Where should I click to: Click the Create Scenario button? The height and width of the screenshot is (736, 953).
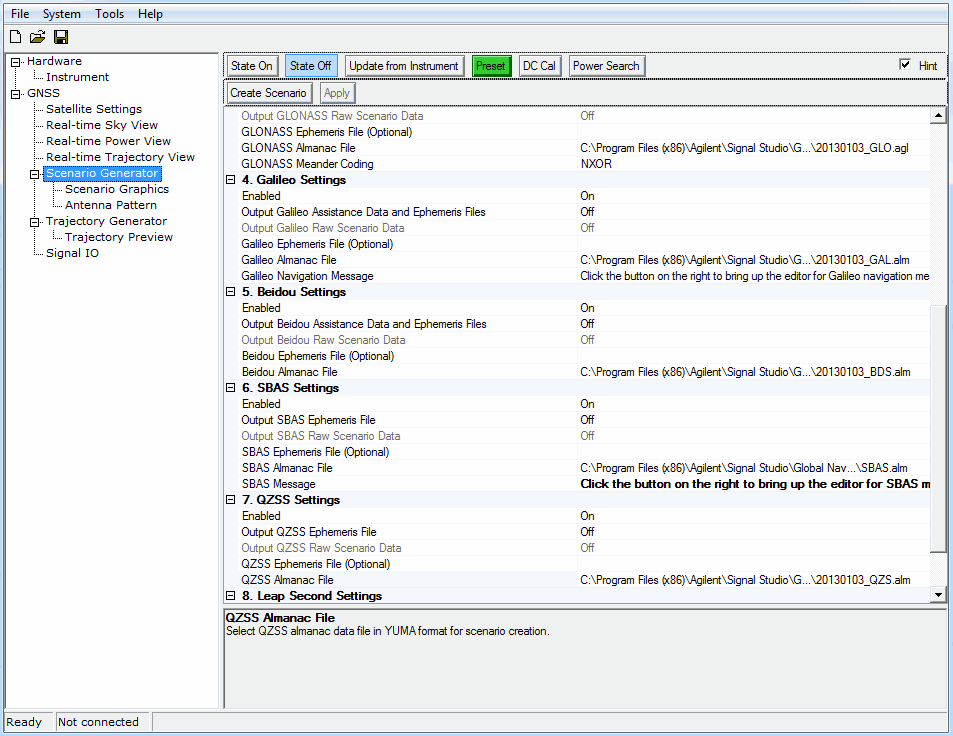(268, 93)
